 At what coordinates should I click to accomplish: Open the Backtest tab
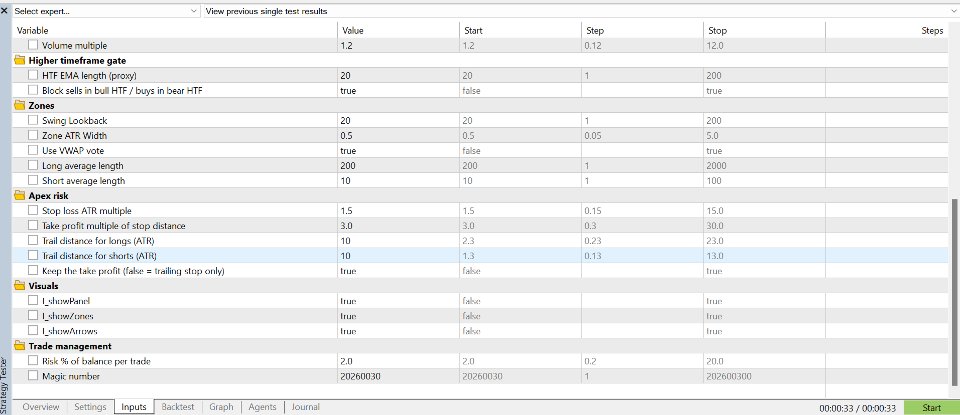coord(178,407)
